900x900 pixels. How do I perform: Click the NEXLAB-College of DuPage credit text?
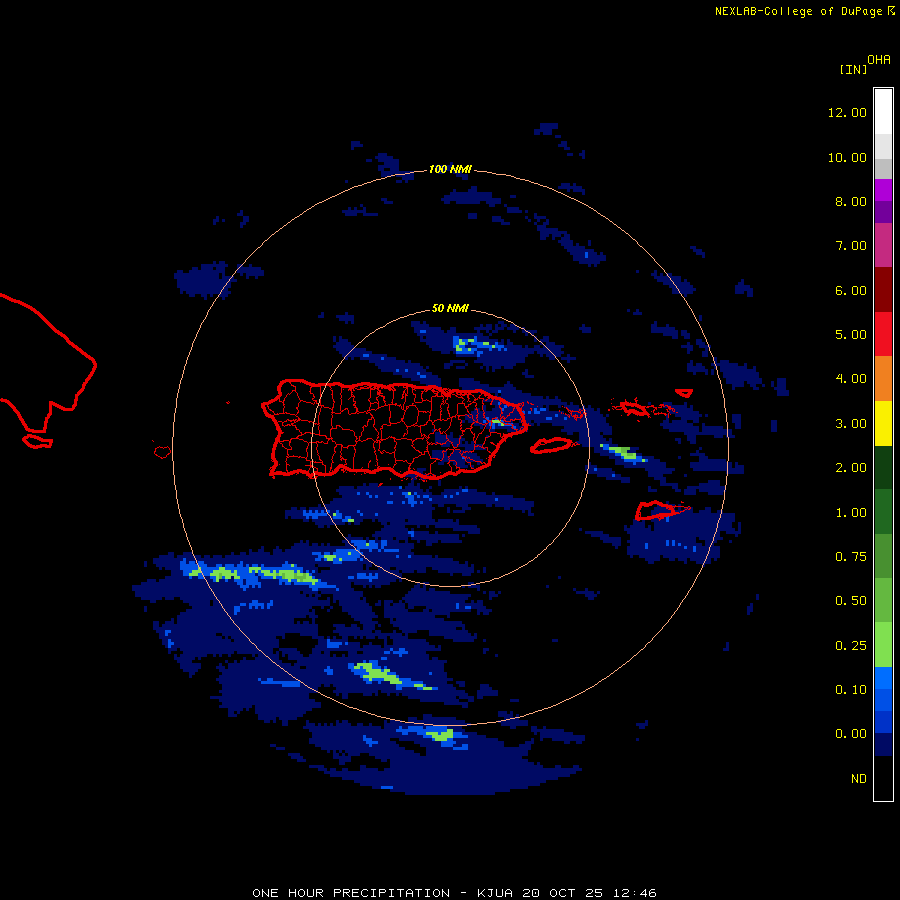click(805, 11)
